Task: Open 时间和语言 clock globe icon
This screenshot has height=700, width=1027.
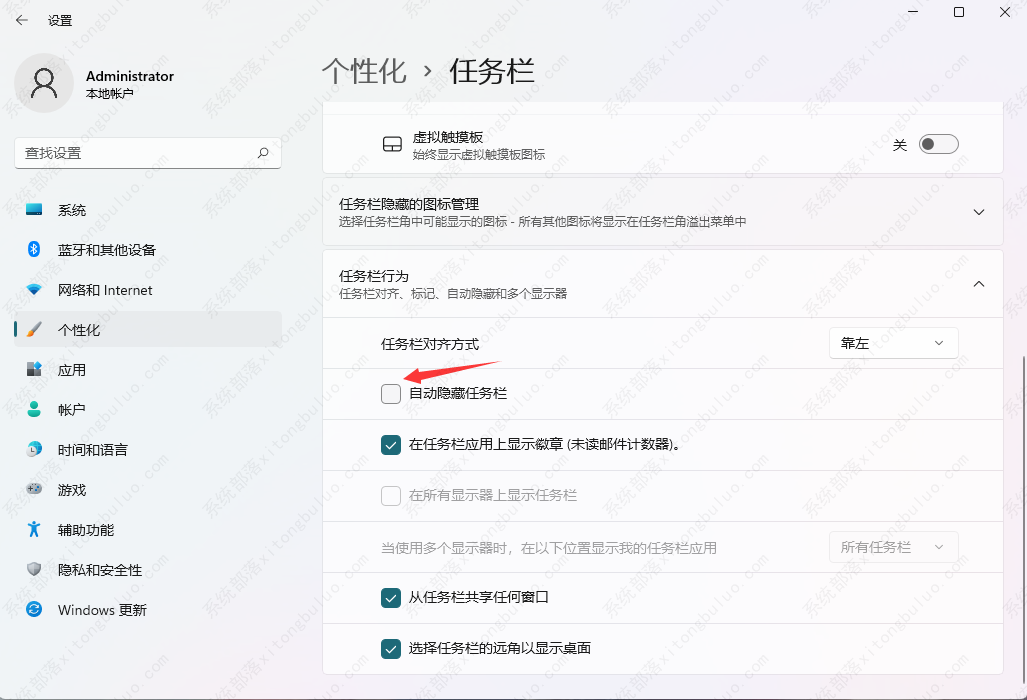Action: click(35, 450)
